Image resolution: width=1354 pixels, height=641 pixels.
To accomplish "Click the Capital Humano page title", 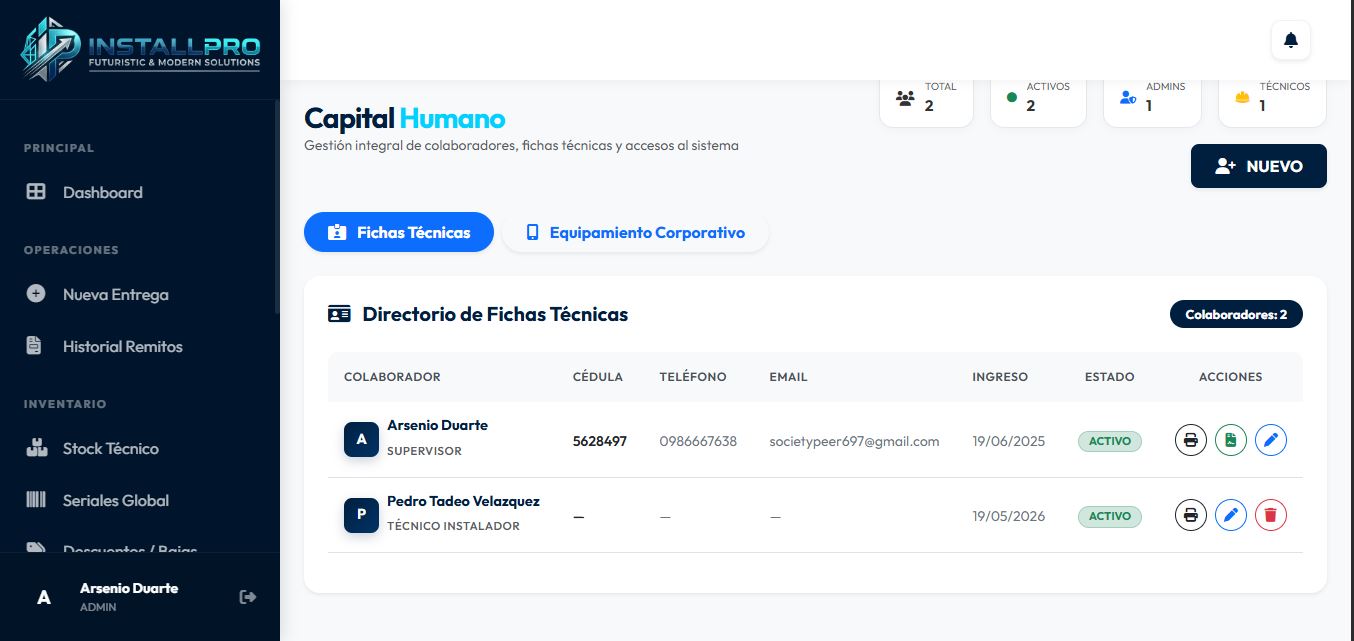I will (x=405, y=118).
